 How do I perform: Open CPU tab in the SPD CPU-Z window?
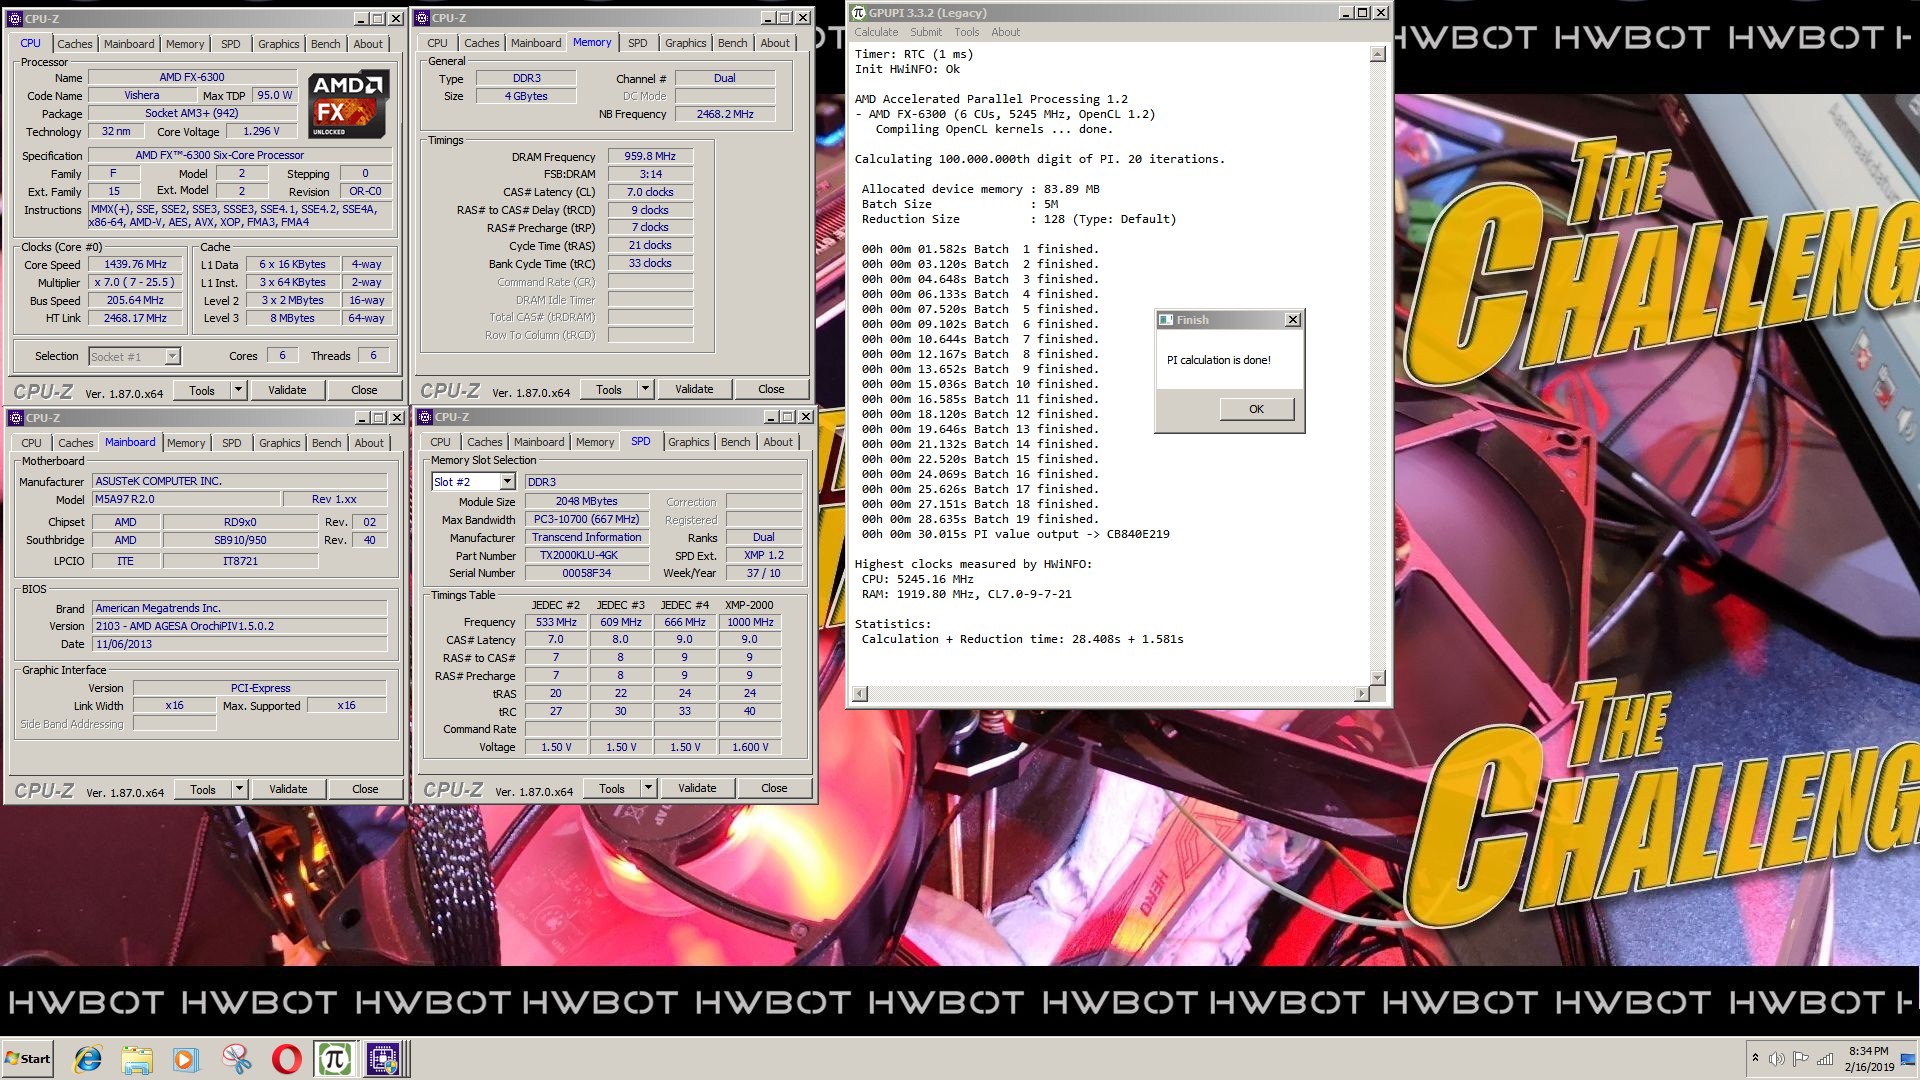[440, 442]
